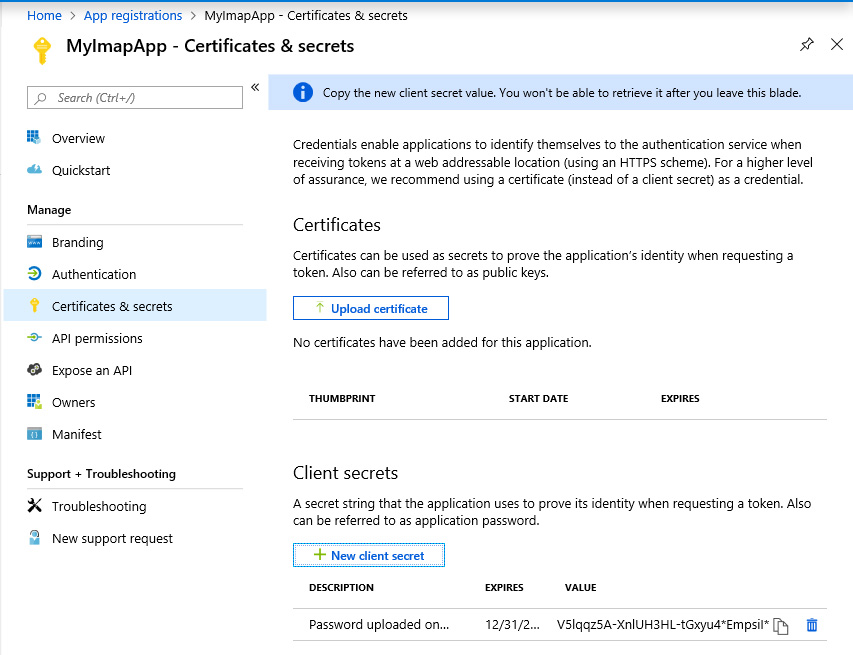Click the yellow key icon beside the MyImapApp title

coord(42,51)
